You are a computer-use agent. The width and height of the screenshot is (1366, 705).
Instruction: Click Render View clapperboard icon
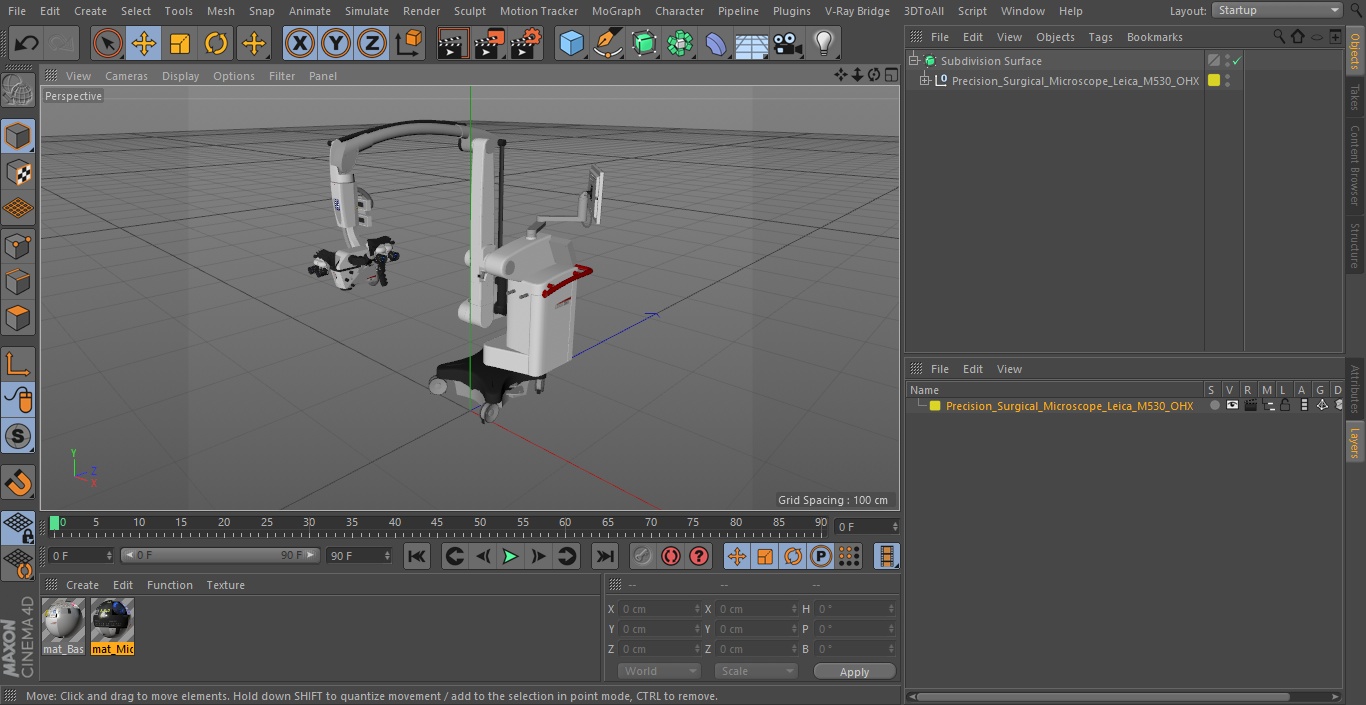(x=453, y=43)
